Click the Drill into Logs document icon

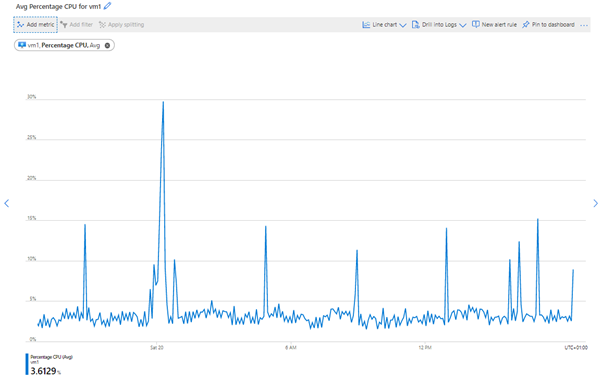point(415,25)
